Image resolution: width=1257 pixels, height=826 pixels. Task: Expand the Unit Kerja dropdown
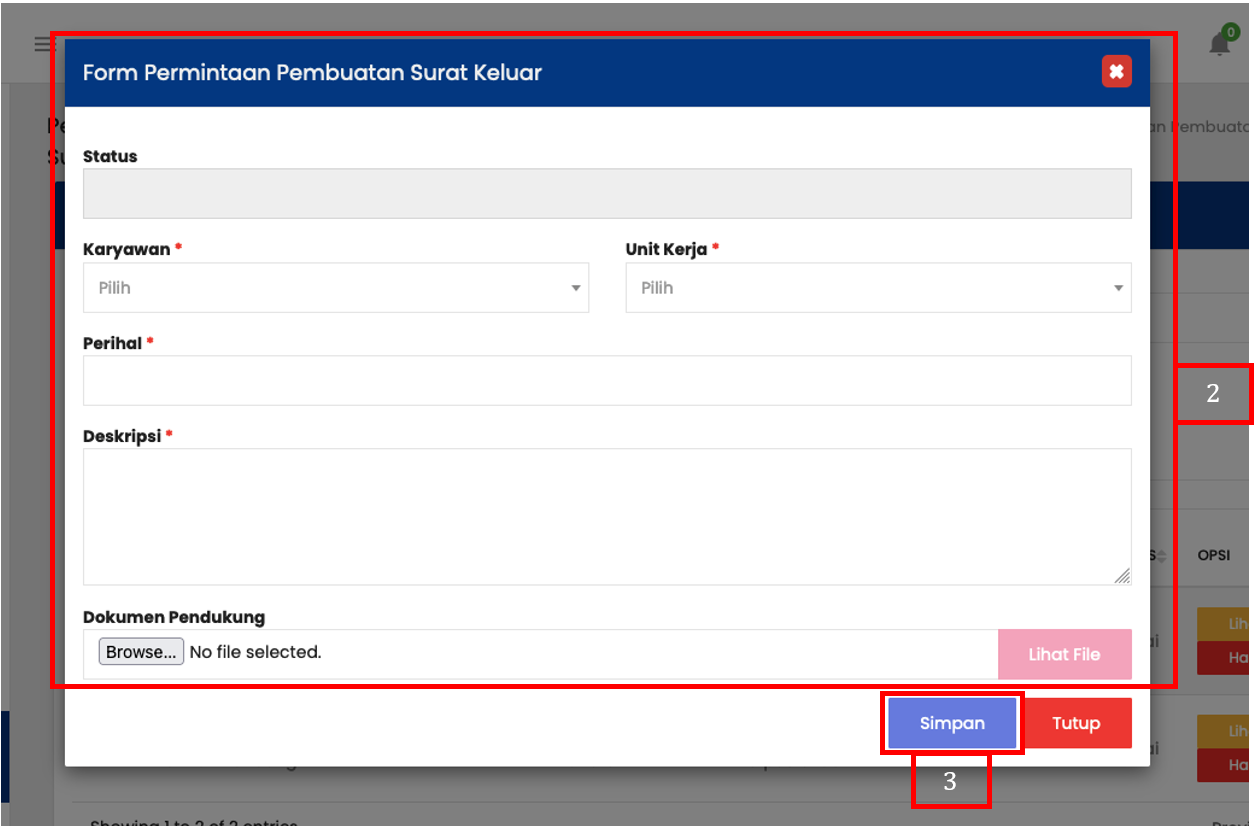[878, 288]
